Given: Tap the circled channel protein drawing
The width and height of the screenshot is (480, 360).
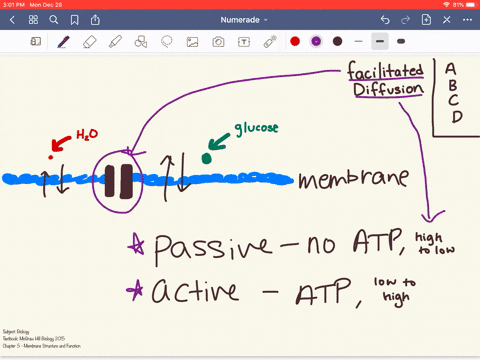Looking at the screenshot, I should point(118,181).
